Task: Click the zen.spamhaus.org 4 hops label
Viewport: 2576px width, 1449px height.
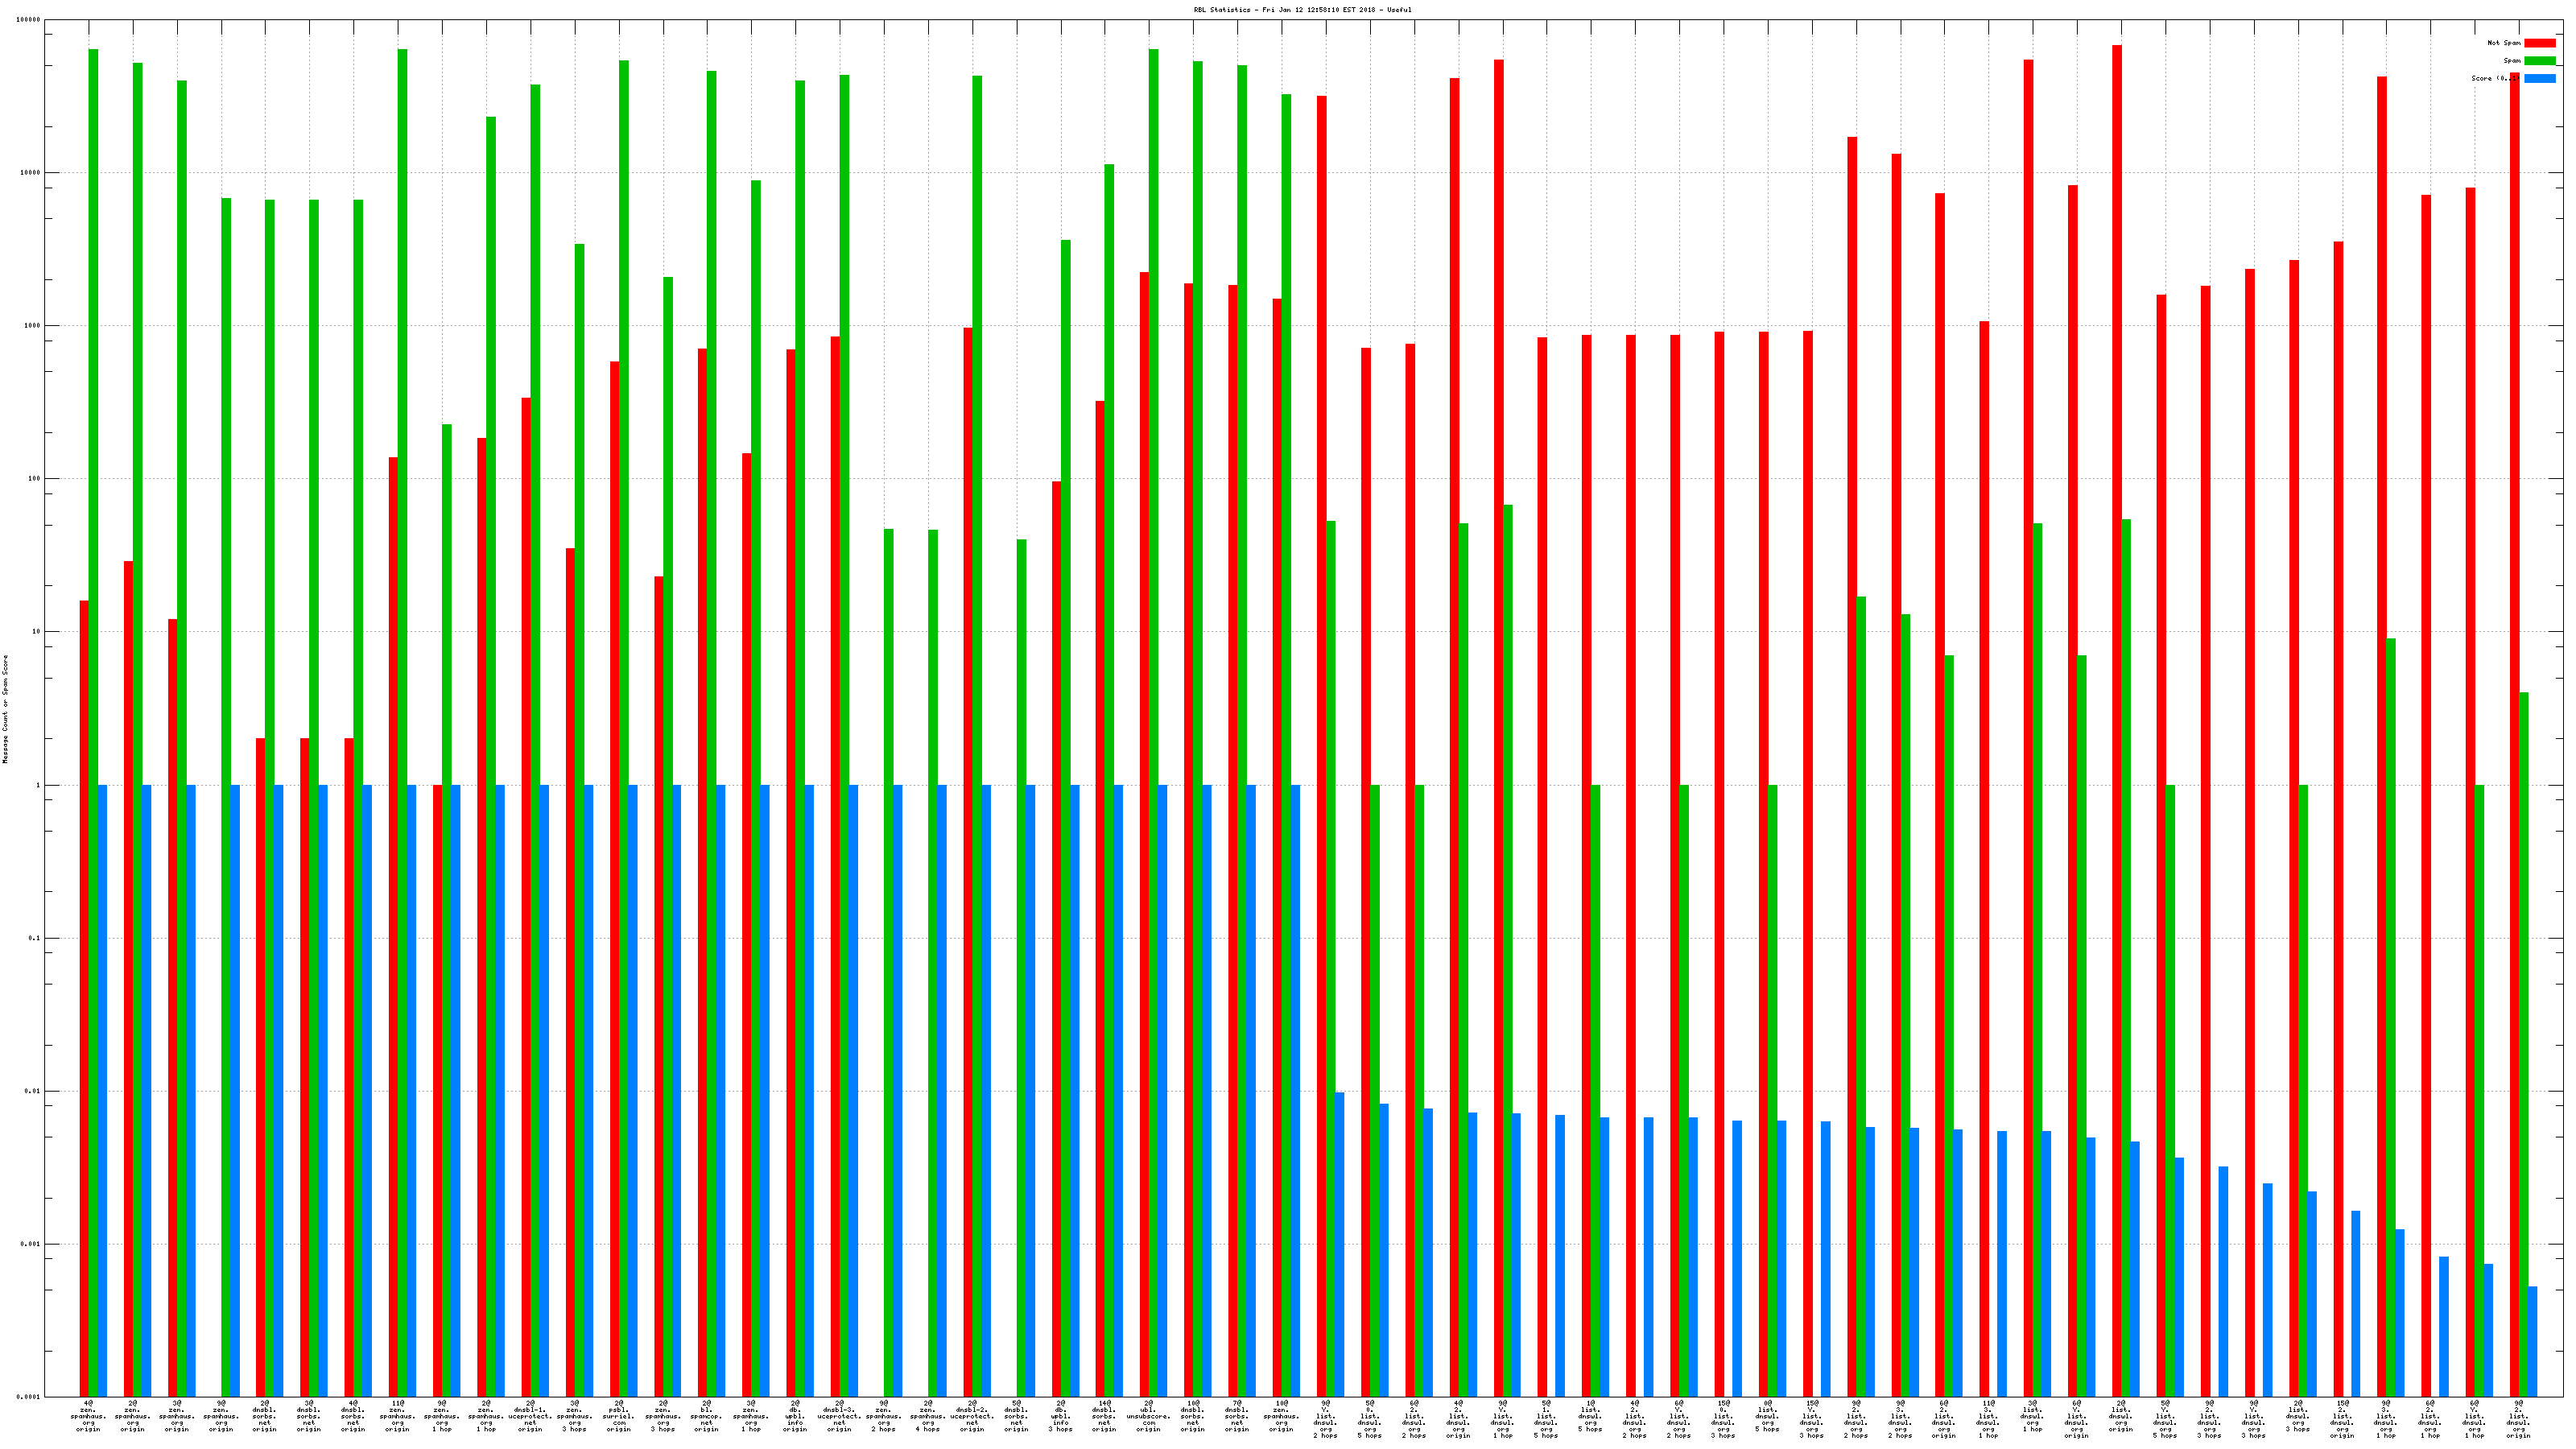Action: click(928, 1416)
